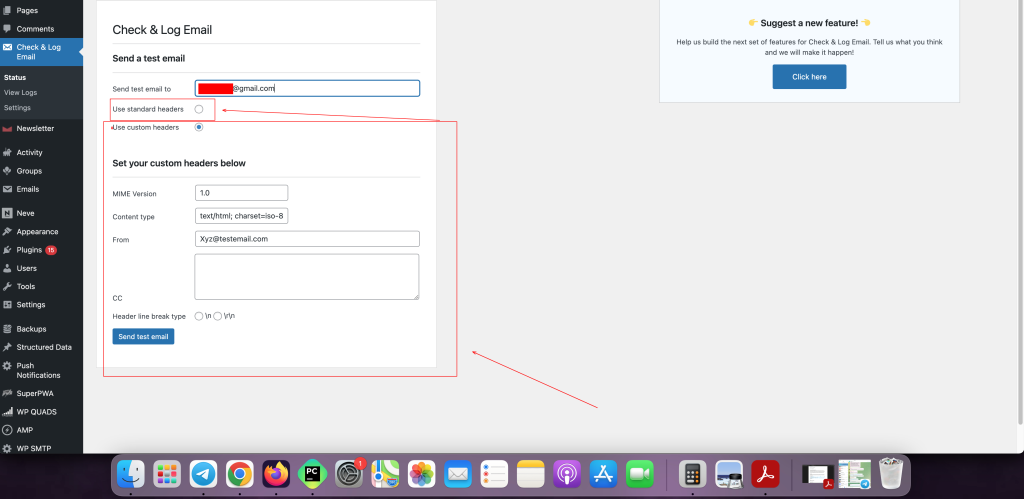
Task: Click the Activity icon in sidebar
Action: tap(7, 153)
